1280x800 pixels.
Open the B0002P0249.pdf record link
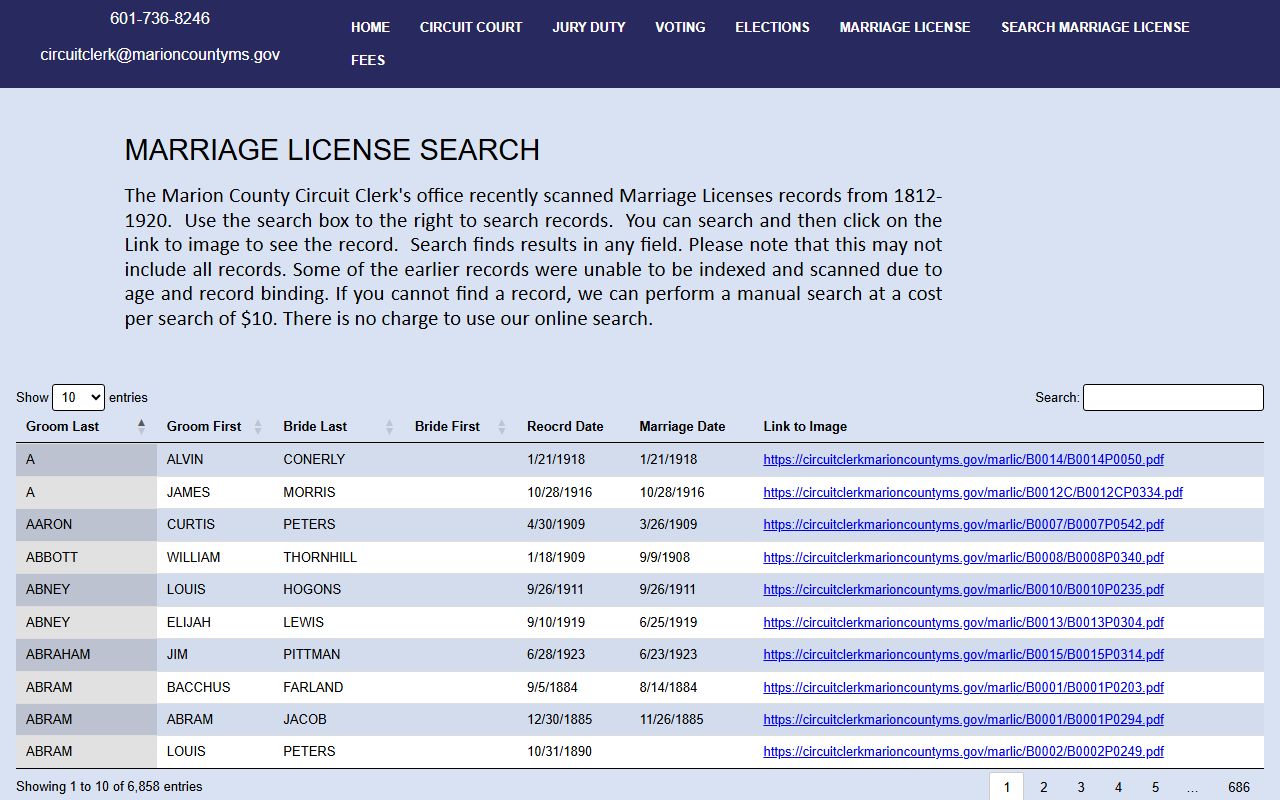tap(963, 751)
